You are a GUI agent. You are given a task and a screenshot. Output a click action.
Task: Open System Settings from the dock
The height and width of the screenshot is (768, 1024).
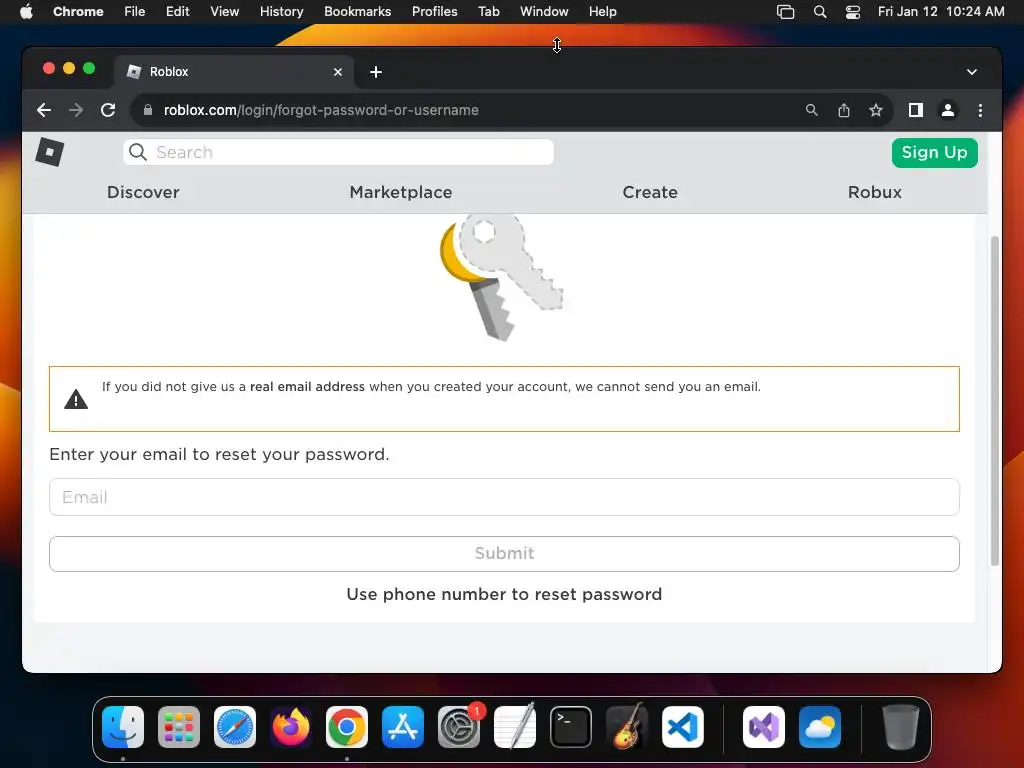point(458,727)
